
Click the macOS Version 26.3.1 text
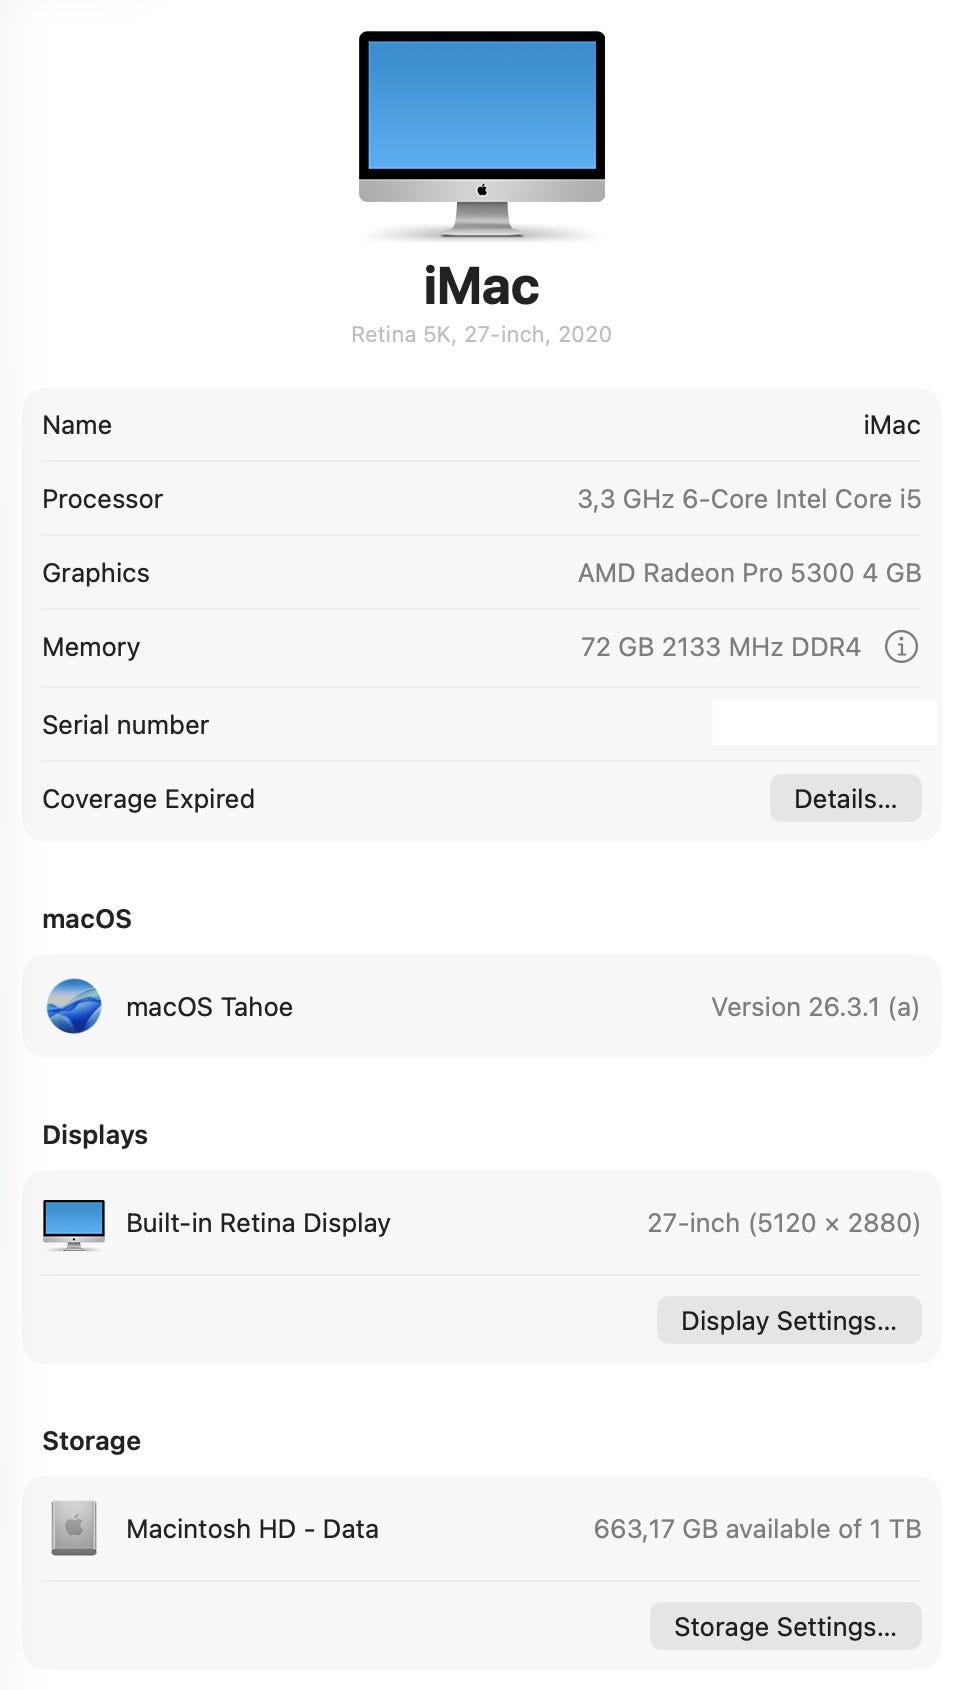pos(814,1007)
